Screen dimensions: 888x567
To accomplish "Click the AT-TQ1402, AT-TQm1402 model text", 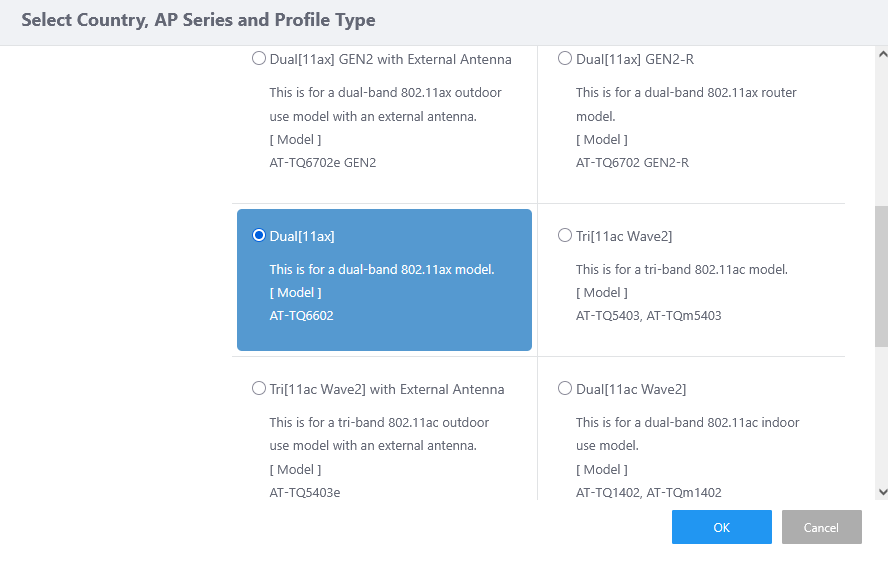I will click(648, 492).
